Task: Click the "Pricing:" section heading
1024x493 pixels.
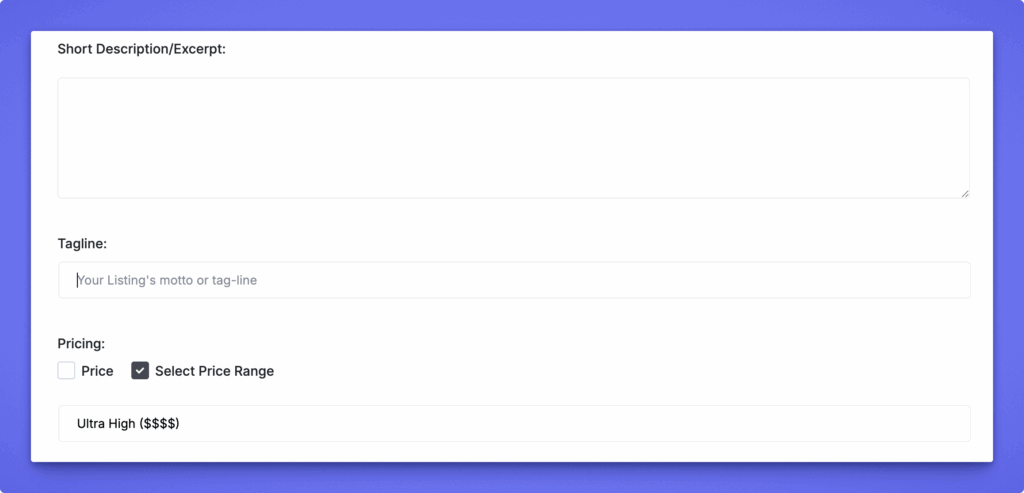Action: pyautogui.click(x=81, y=344)
